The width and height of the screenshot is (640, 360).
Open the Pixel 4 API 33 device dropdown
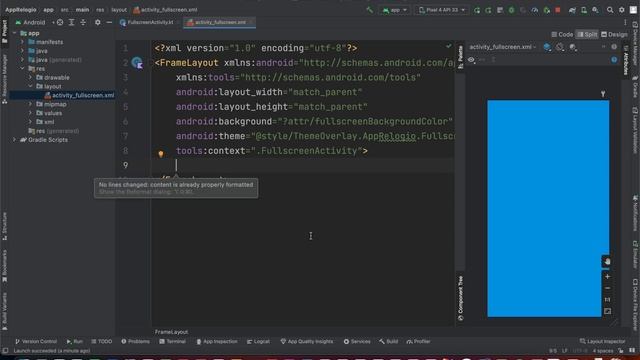pyautogui.click(x=442, y=10)
